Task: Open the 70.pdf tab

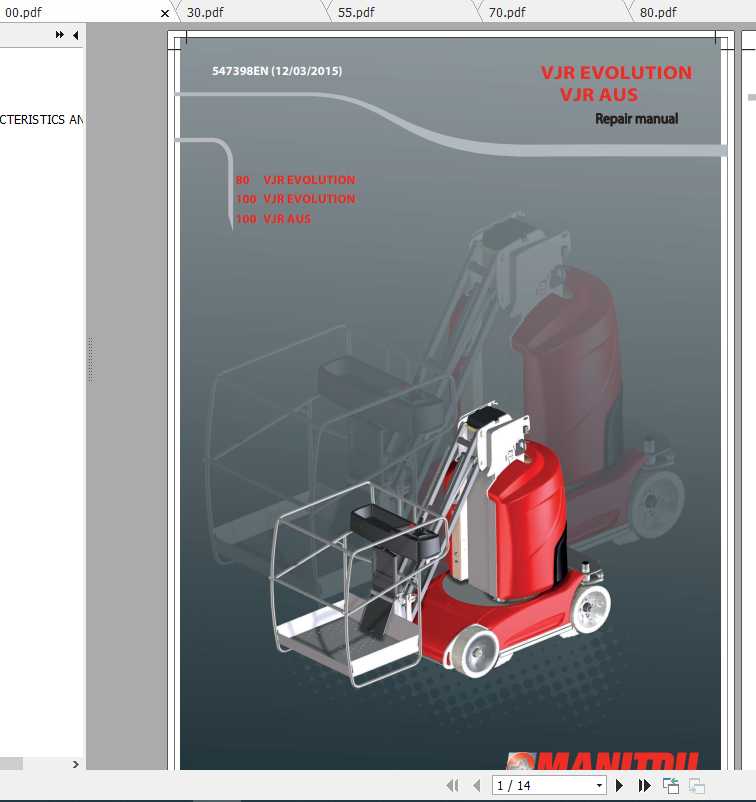Action: (507, 13)
